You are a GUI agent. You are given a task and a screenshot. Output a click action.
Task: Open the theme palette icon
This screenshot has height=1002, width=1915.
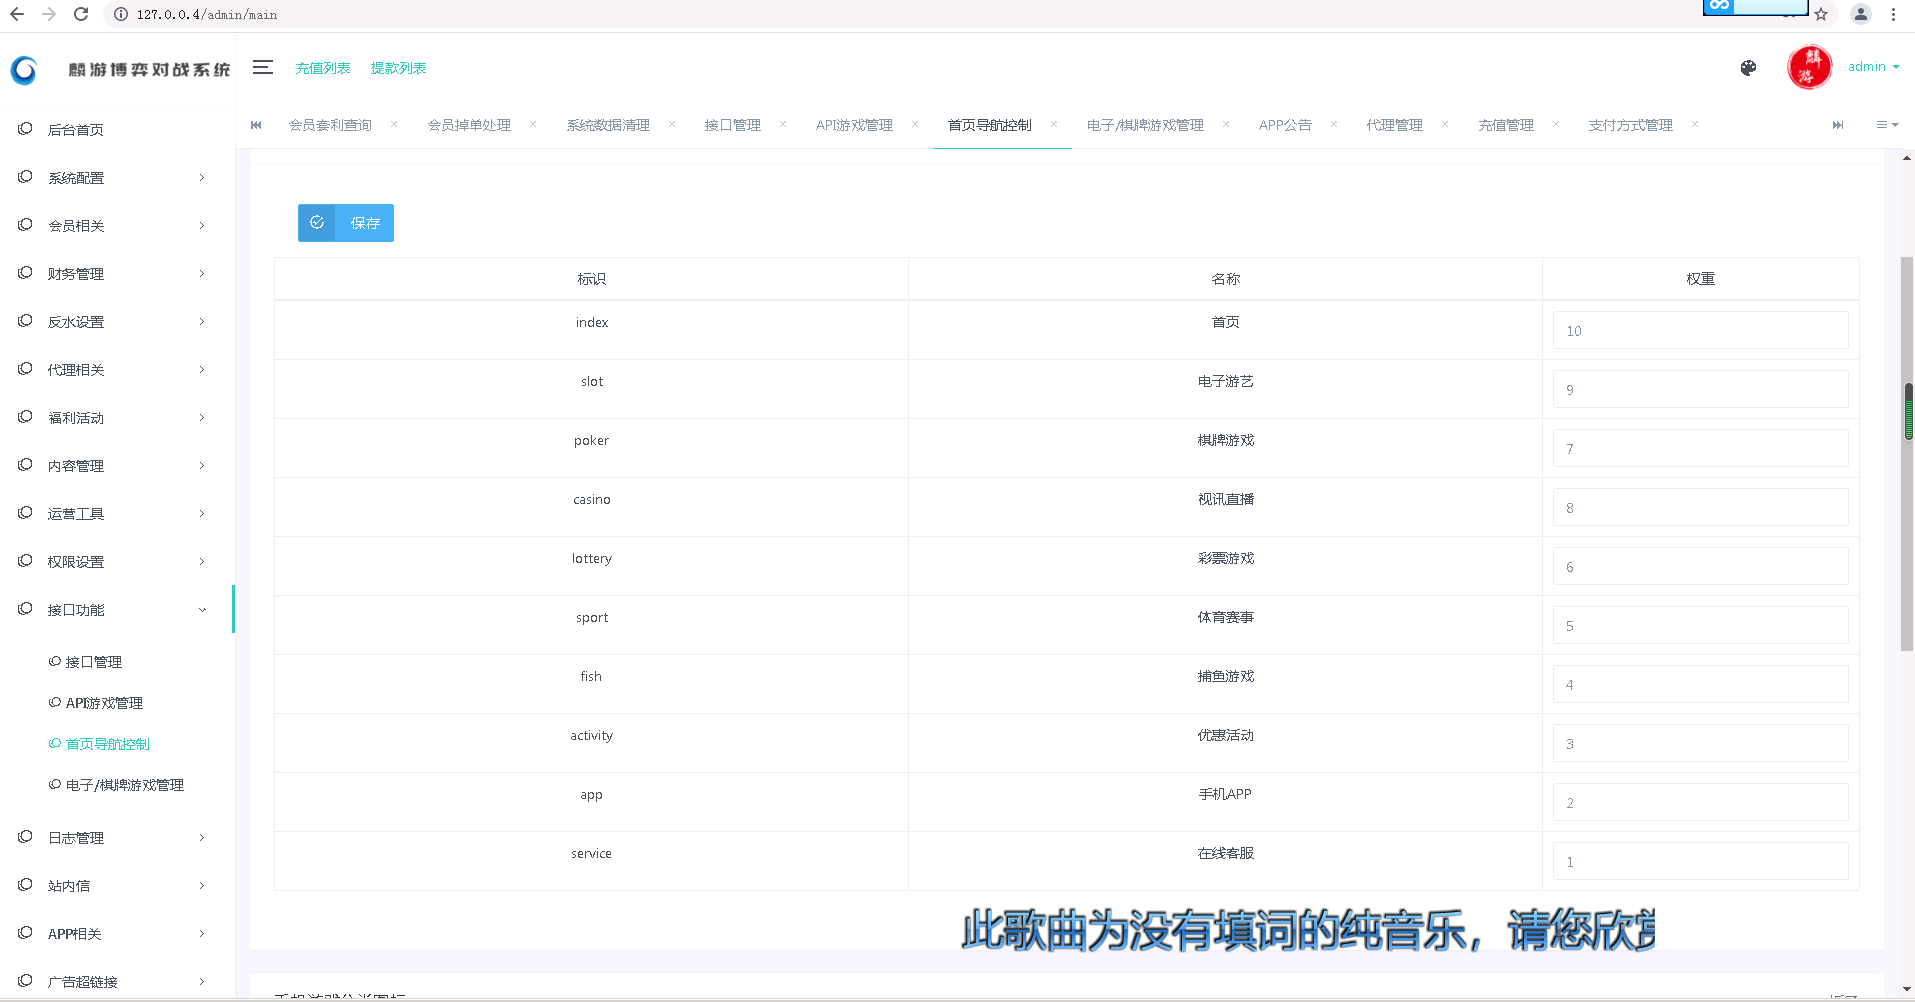pyautogui.click(x=1748, y=68)
